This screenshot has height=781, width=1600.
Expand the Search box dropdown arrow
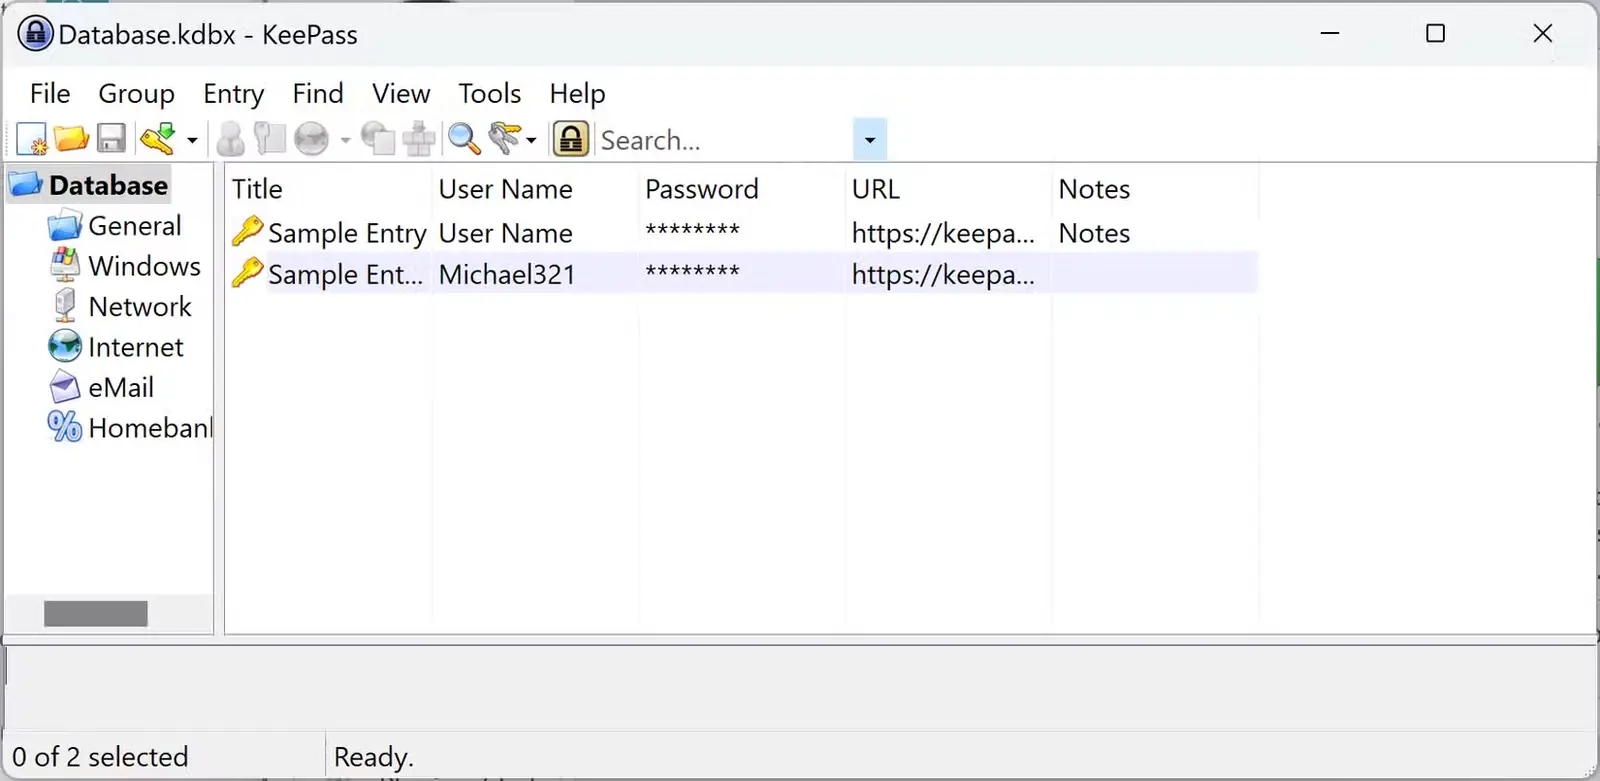(x=870, y=140)
